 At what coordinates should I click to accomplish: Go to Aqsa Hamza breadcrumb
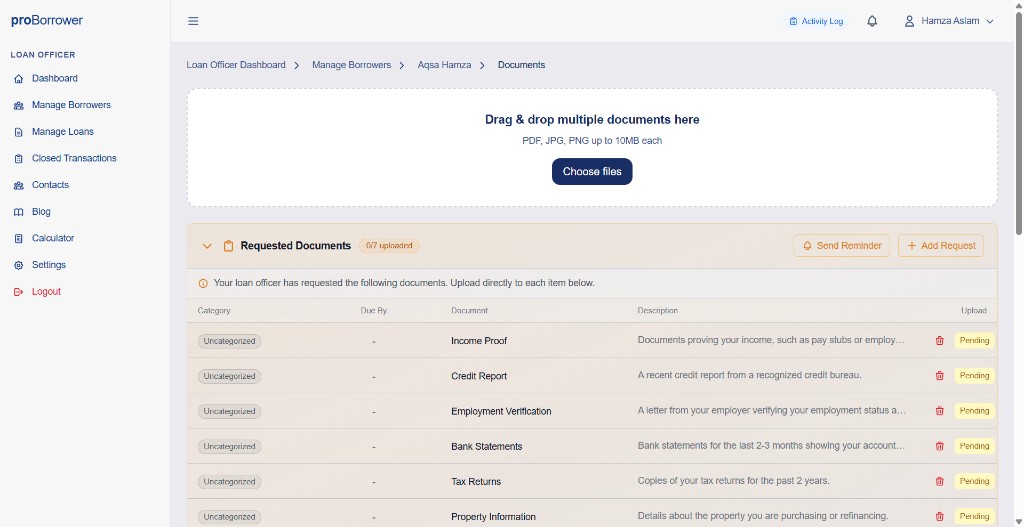pos(444,65)
